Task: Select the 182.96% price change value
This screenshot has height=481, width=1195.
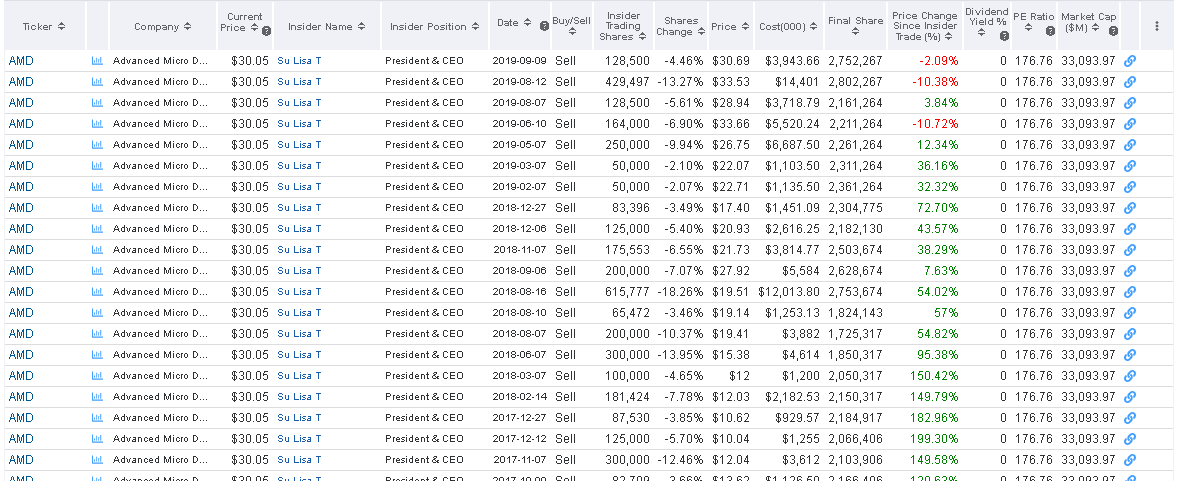Action: pyautogui.click(x=934, y=418)
